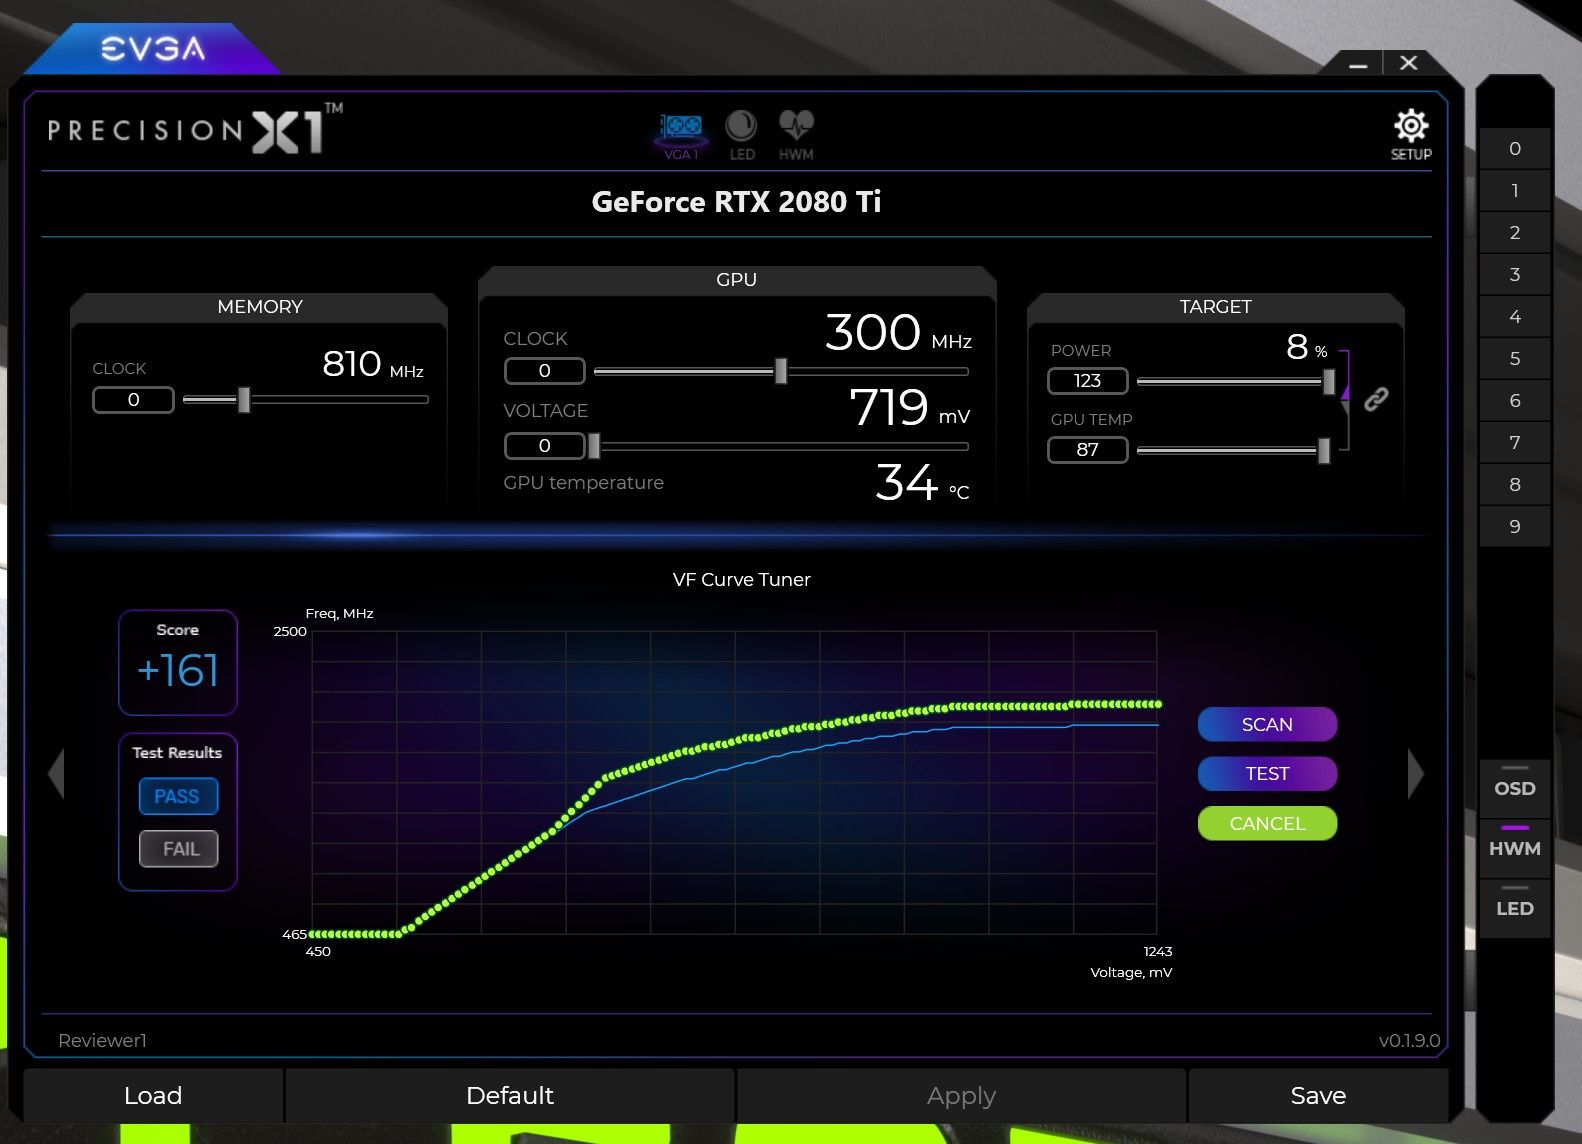Click the PASS test result indicator
1582x1144 pixels.
pyautogui.click(x=178, y=796)
